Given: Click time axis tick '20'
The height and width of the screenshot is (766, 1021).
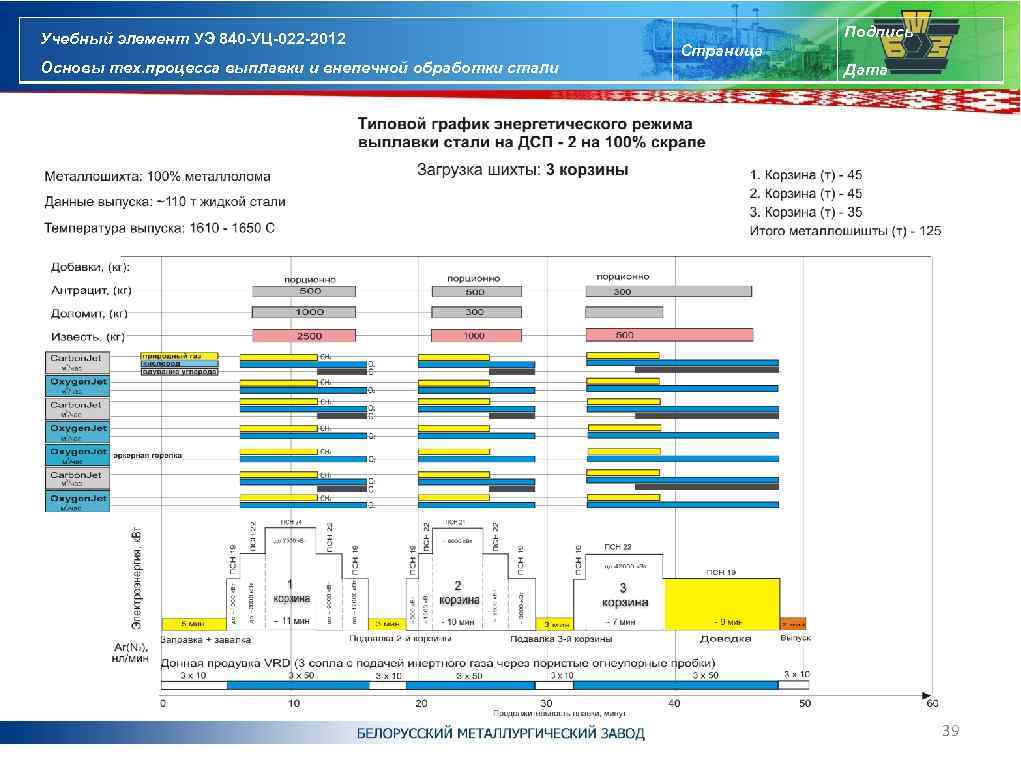Looking at the screenshot, I should pos(422,703).
